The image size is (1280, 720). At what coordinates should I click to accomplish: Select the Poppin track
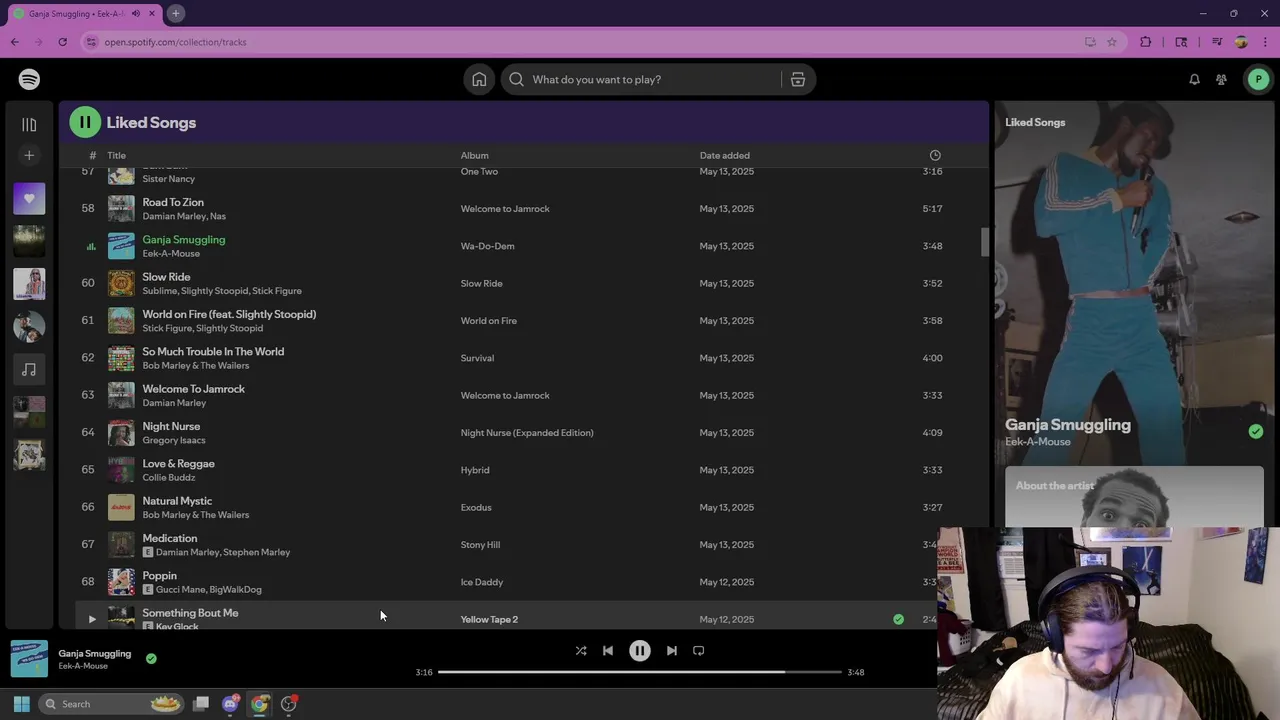coord(159,576)
